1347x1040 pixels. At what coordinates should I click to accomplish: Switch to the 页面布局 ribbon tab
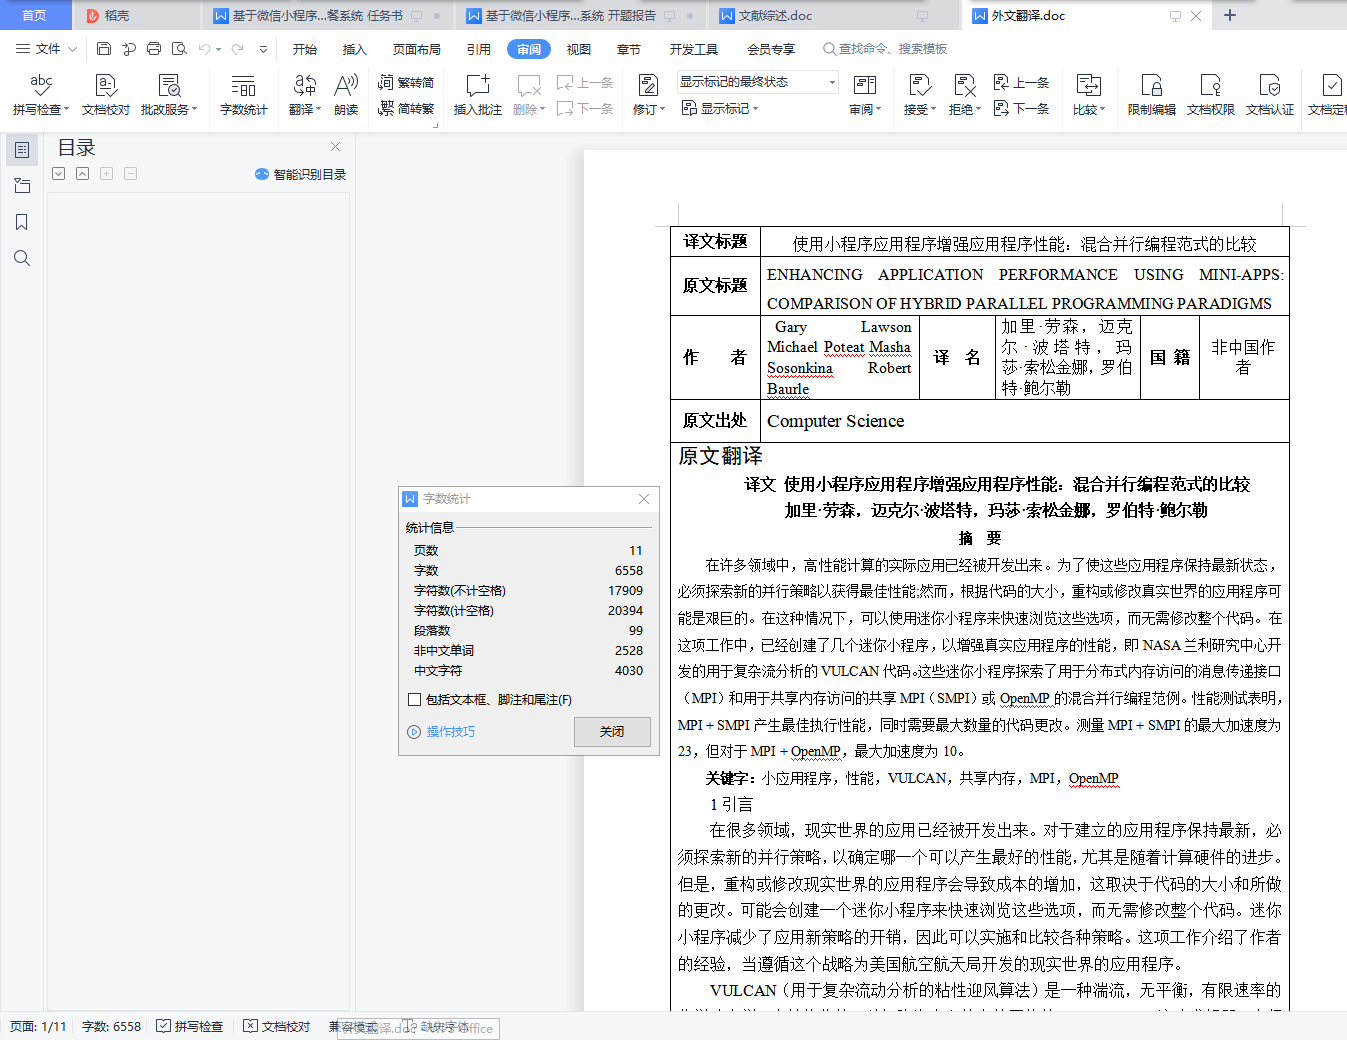(x=417, y=49)
